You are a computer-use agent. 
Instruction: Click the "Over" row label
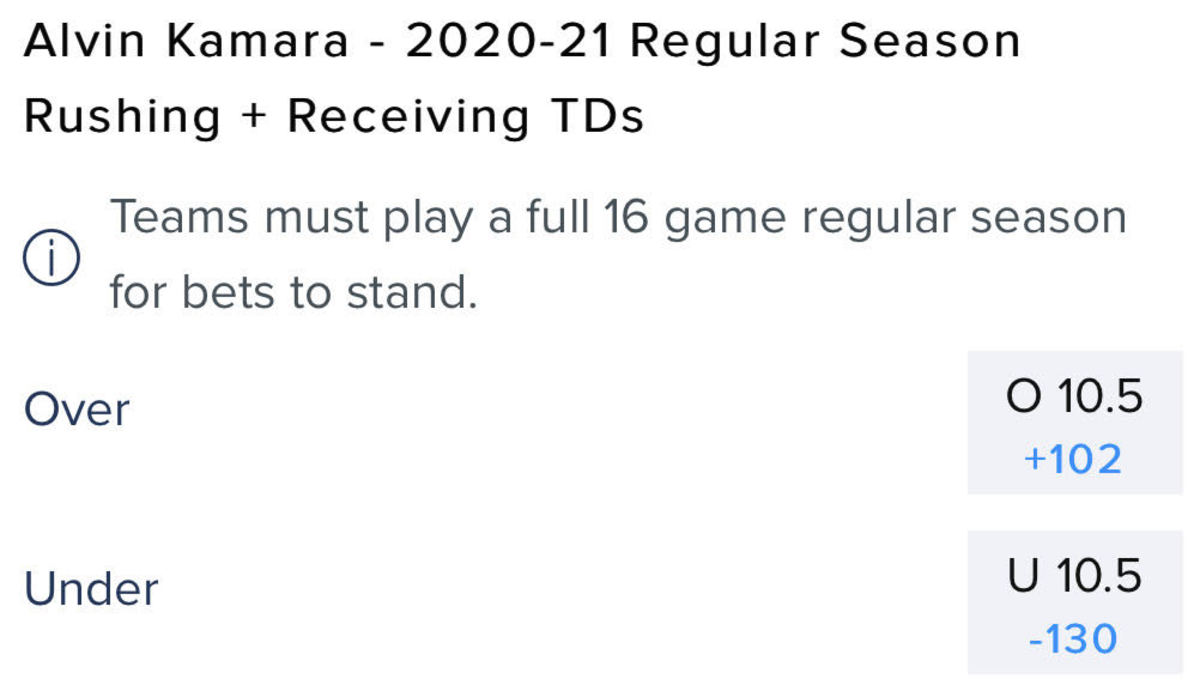77,410
